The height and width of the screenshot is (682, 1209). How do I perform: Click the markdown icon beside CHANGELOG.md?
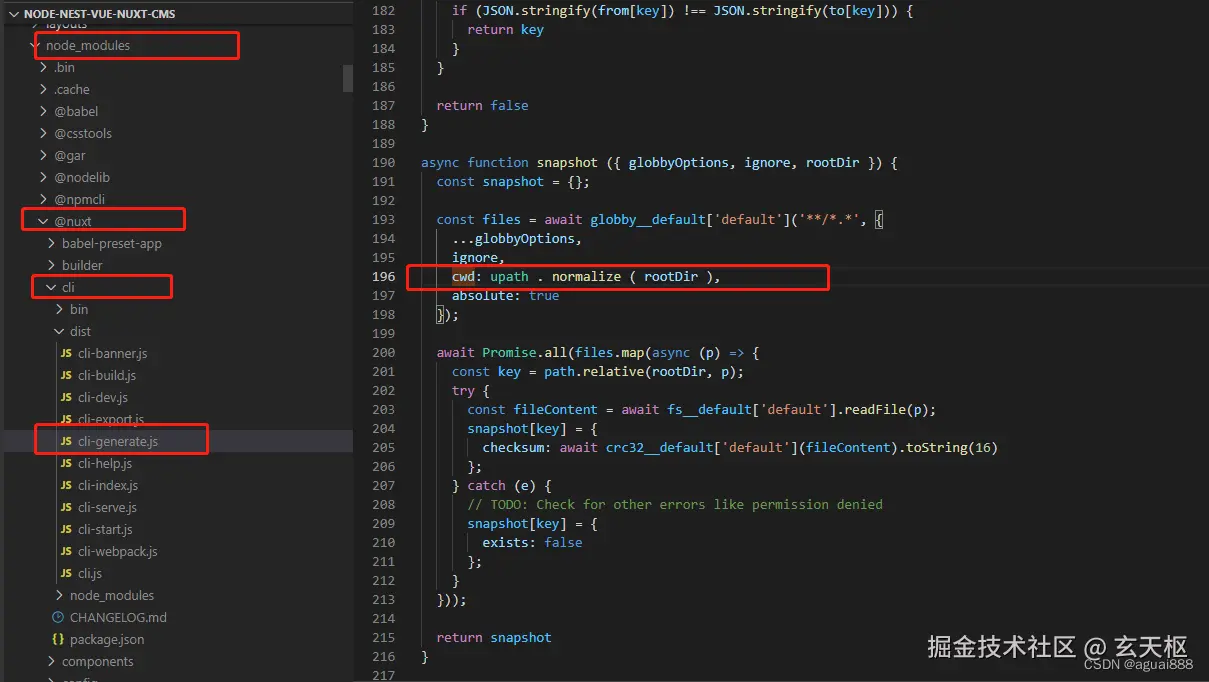[x=58, y=617]
